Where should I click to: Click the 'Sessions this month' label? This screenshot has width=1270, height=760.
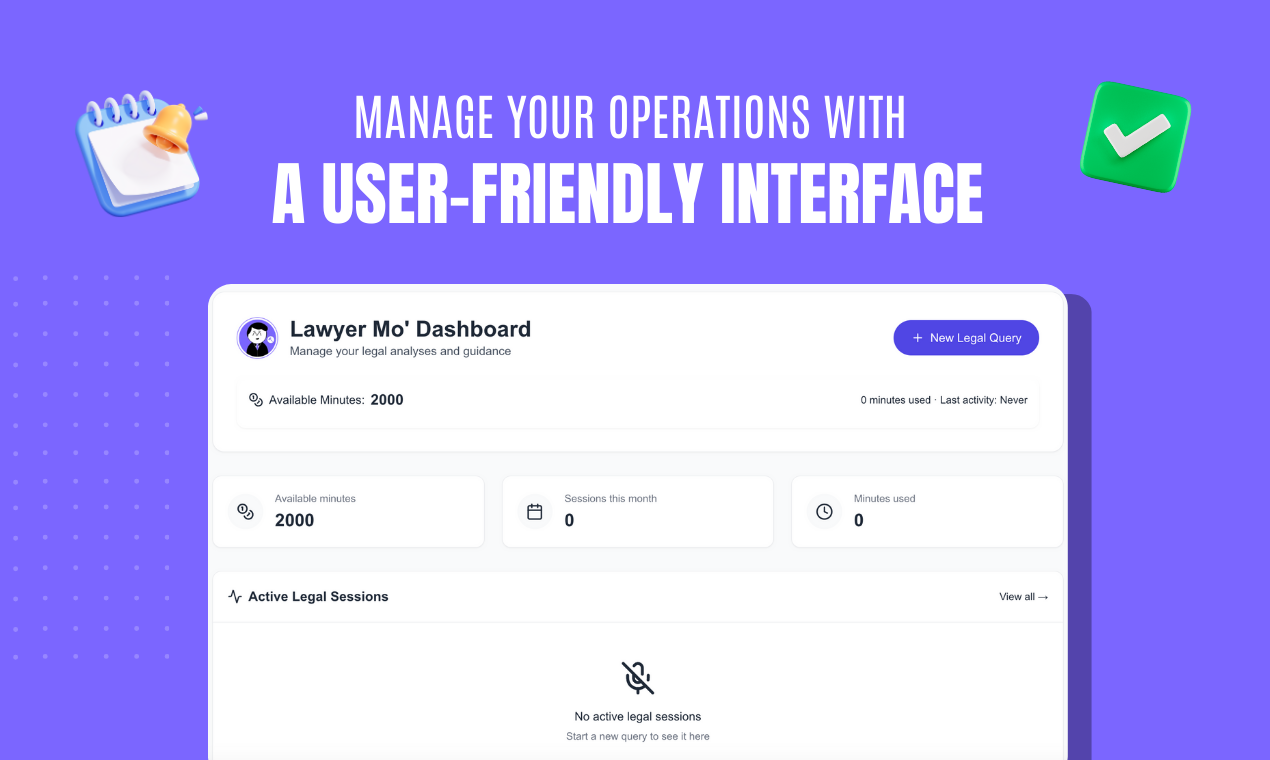610,499
